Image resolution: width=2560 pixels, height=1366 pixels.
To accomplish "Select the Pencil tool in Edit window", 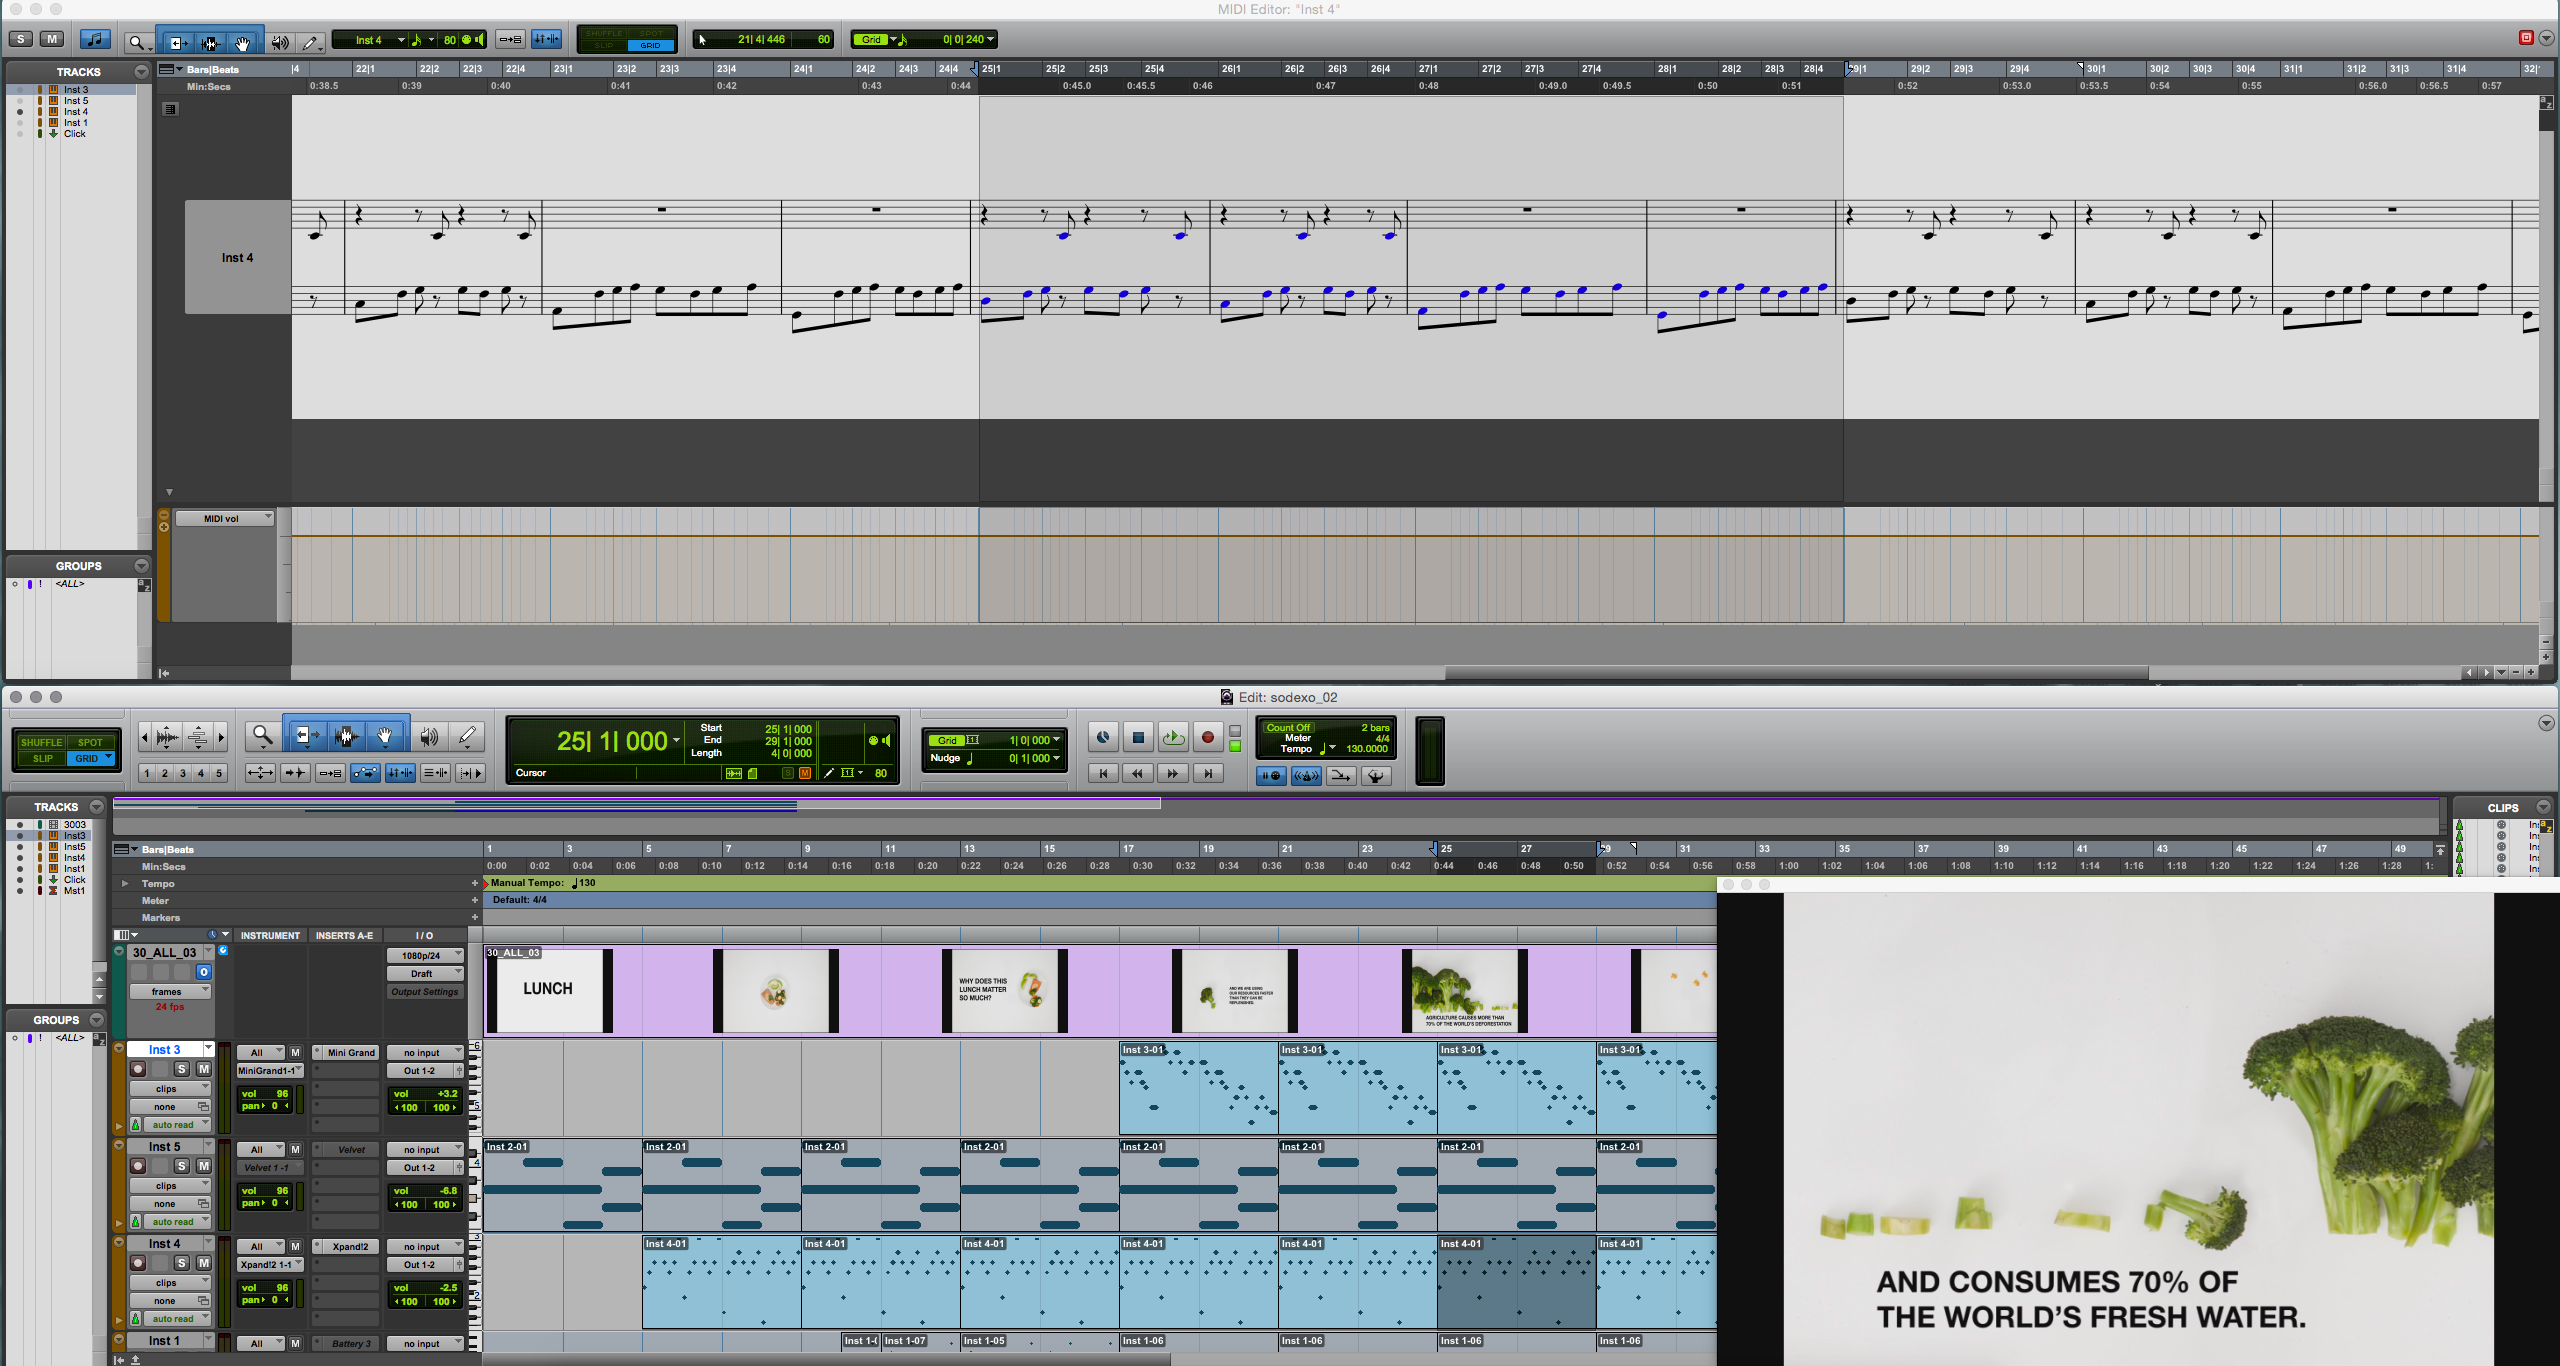I will [467, 737].
